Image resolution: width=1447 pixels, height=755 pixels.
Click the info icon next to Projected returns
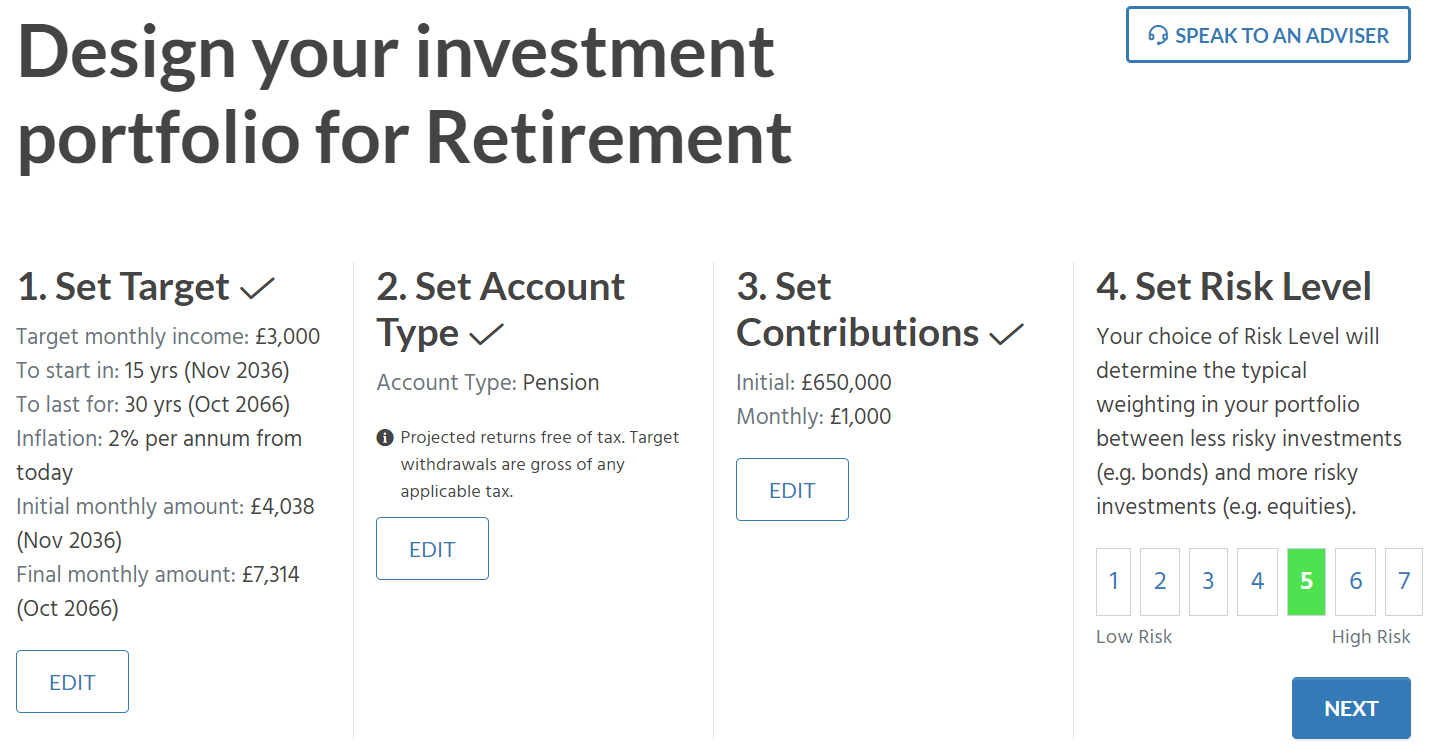385,438
